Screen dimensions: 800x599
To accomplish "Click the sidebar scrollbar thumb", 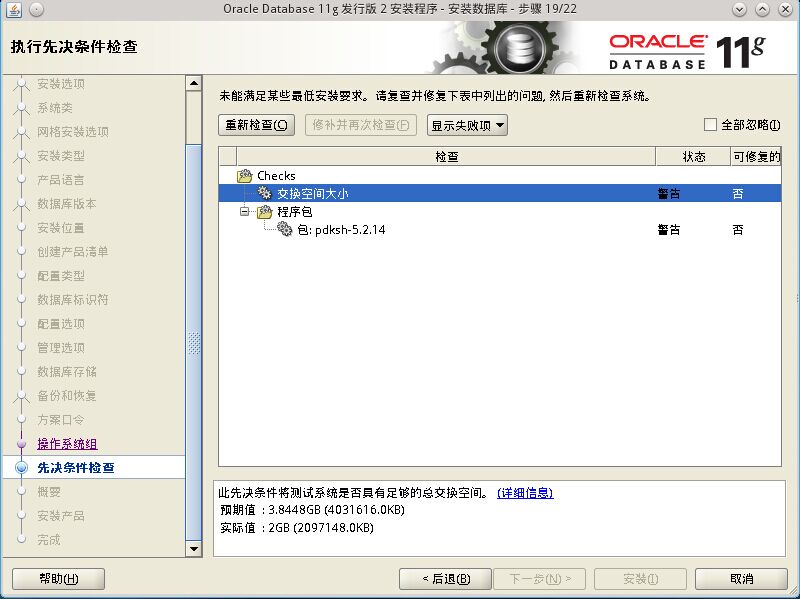I will click(x=194, y=342).
